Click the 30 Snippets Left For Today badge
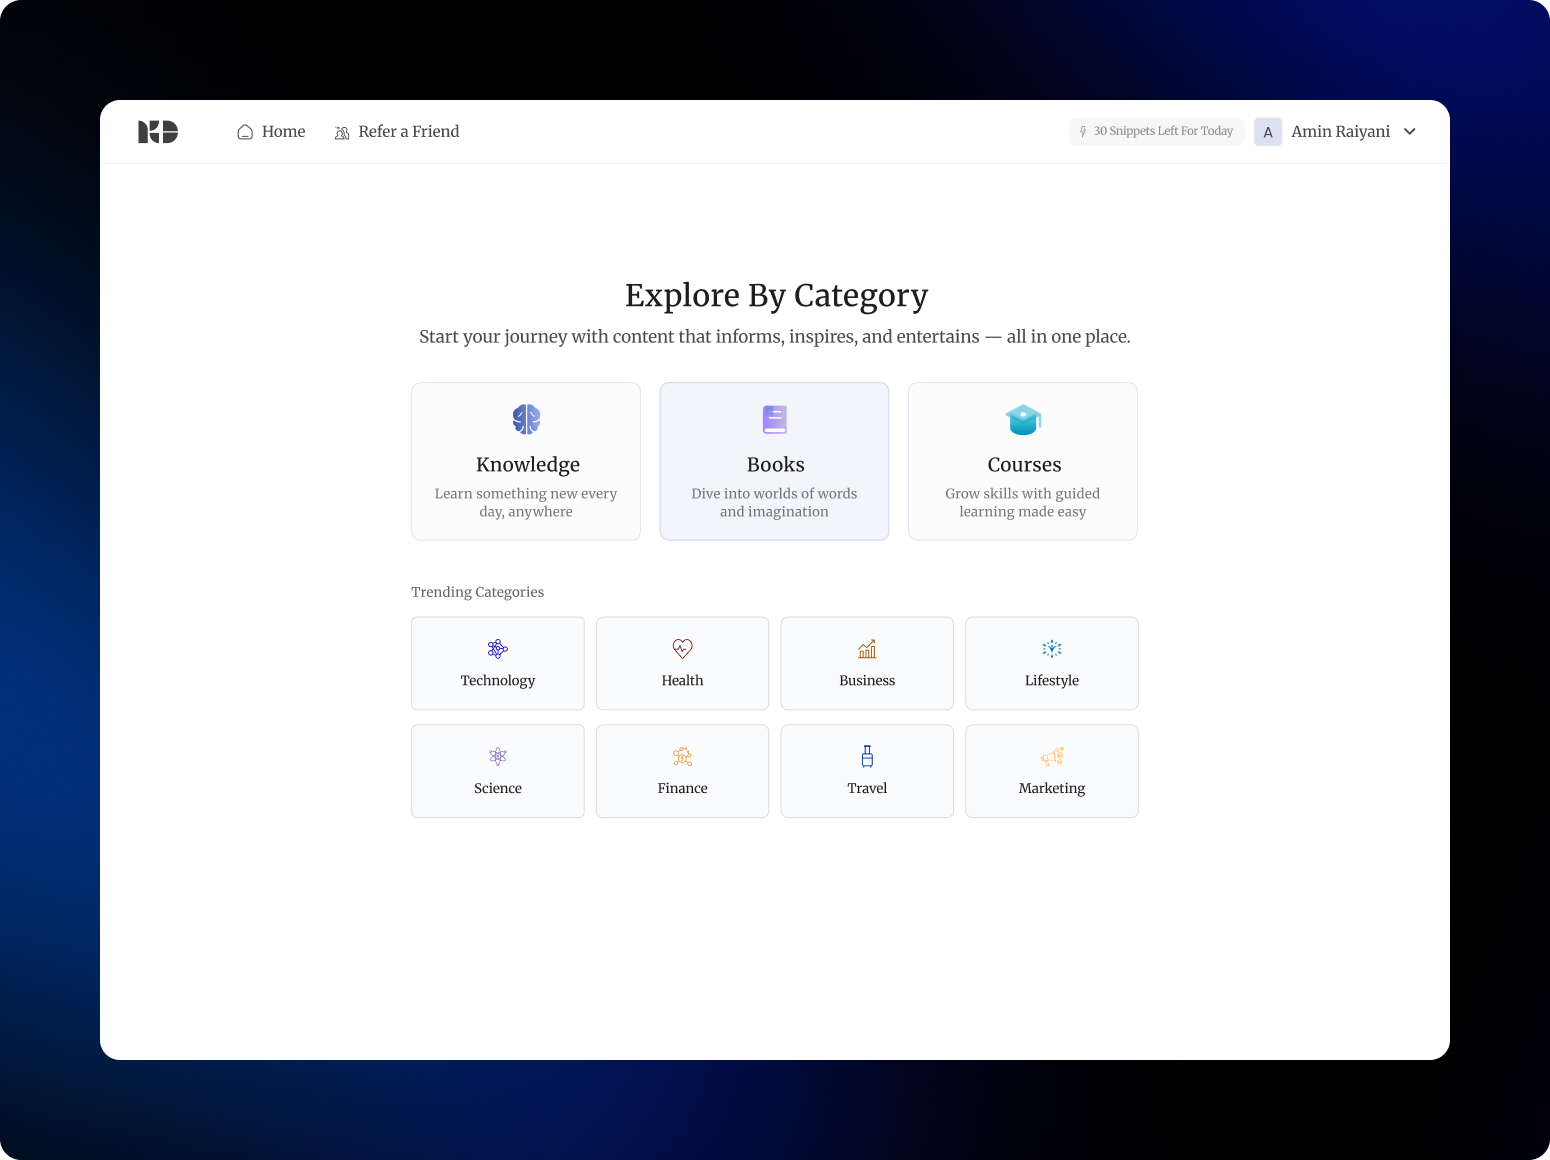 click(x=1156, y=132)
